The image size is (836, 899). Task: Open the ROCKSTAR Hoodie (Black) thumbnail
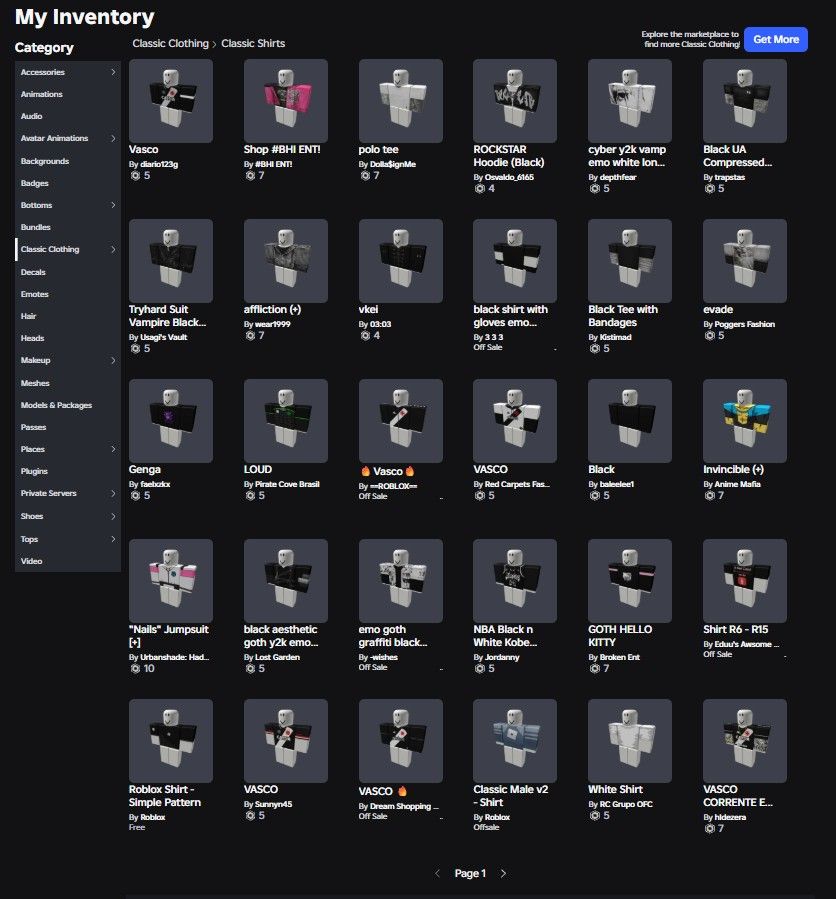click(x=515, y=100)
